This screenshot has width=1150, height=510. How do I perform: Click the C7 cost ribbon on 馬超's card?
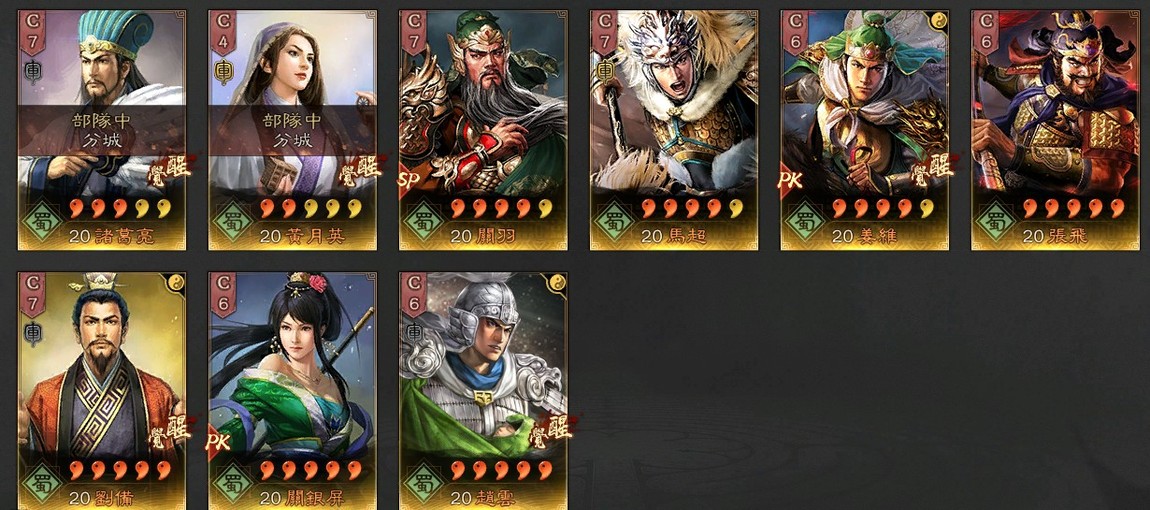(x=604, y=32)
